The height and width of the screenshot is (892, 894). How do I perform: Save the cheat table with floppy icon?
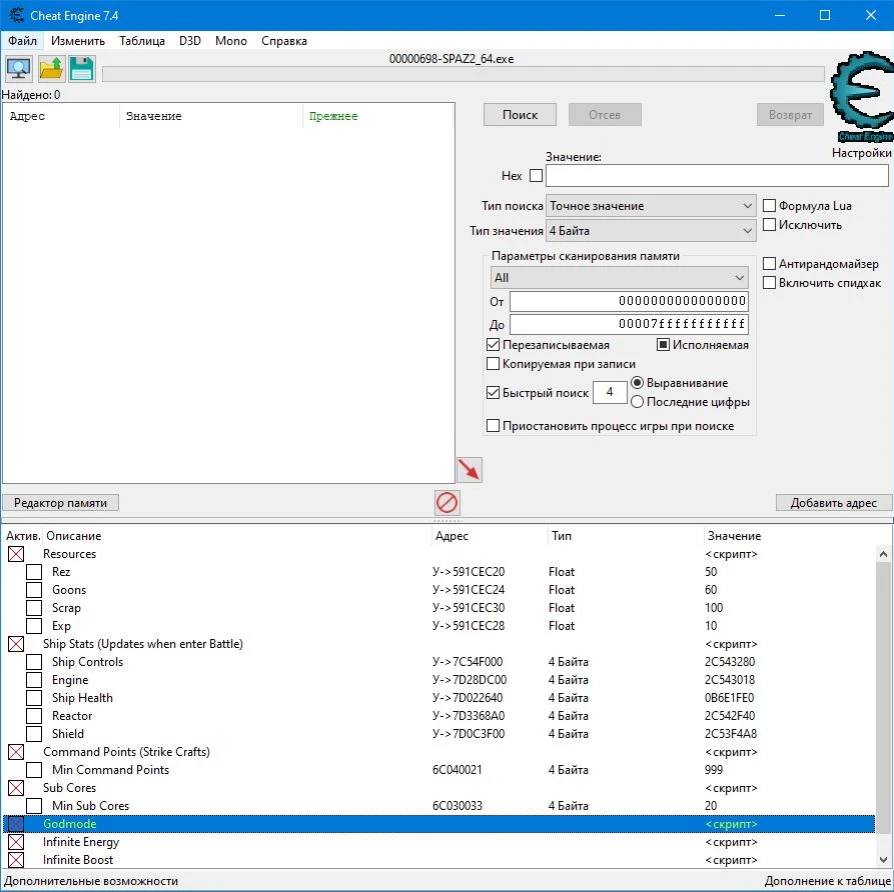point(82,68)
